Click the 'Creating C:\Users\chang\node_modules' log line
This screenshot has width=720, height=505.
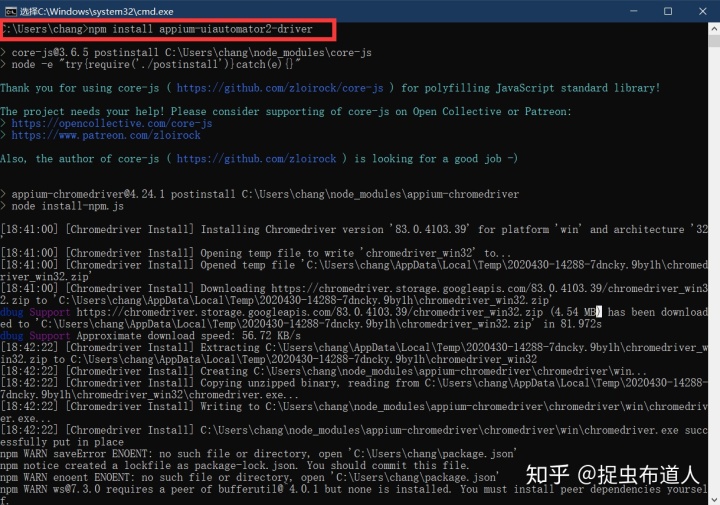click(323, 371)
